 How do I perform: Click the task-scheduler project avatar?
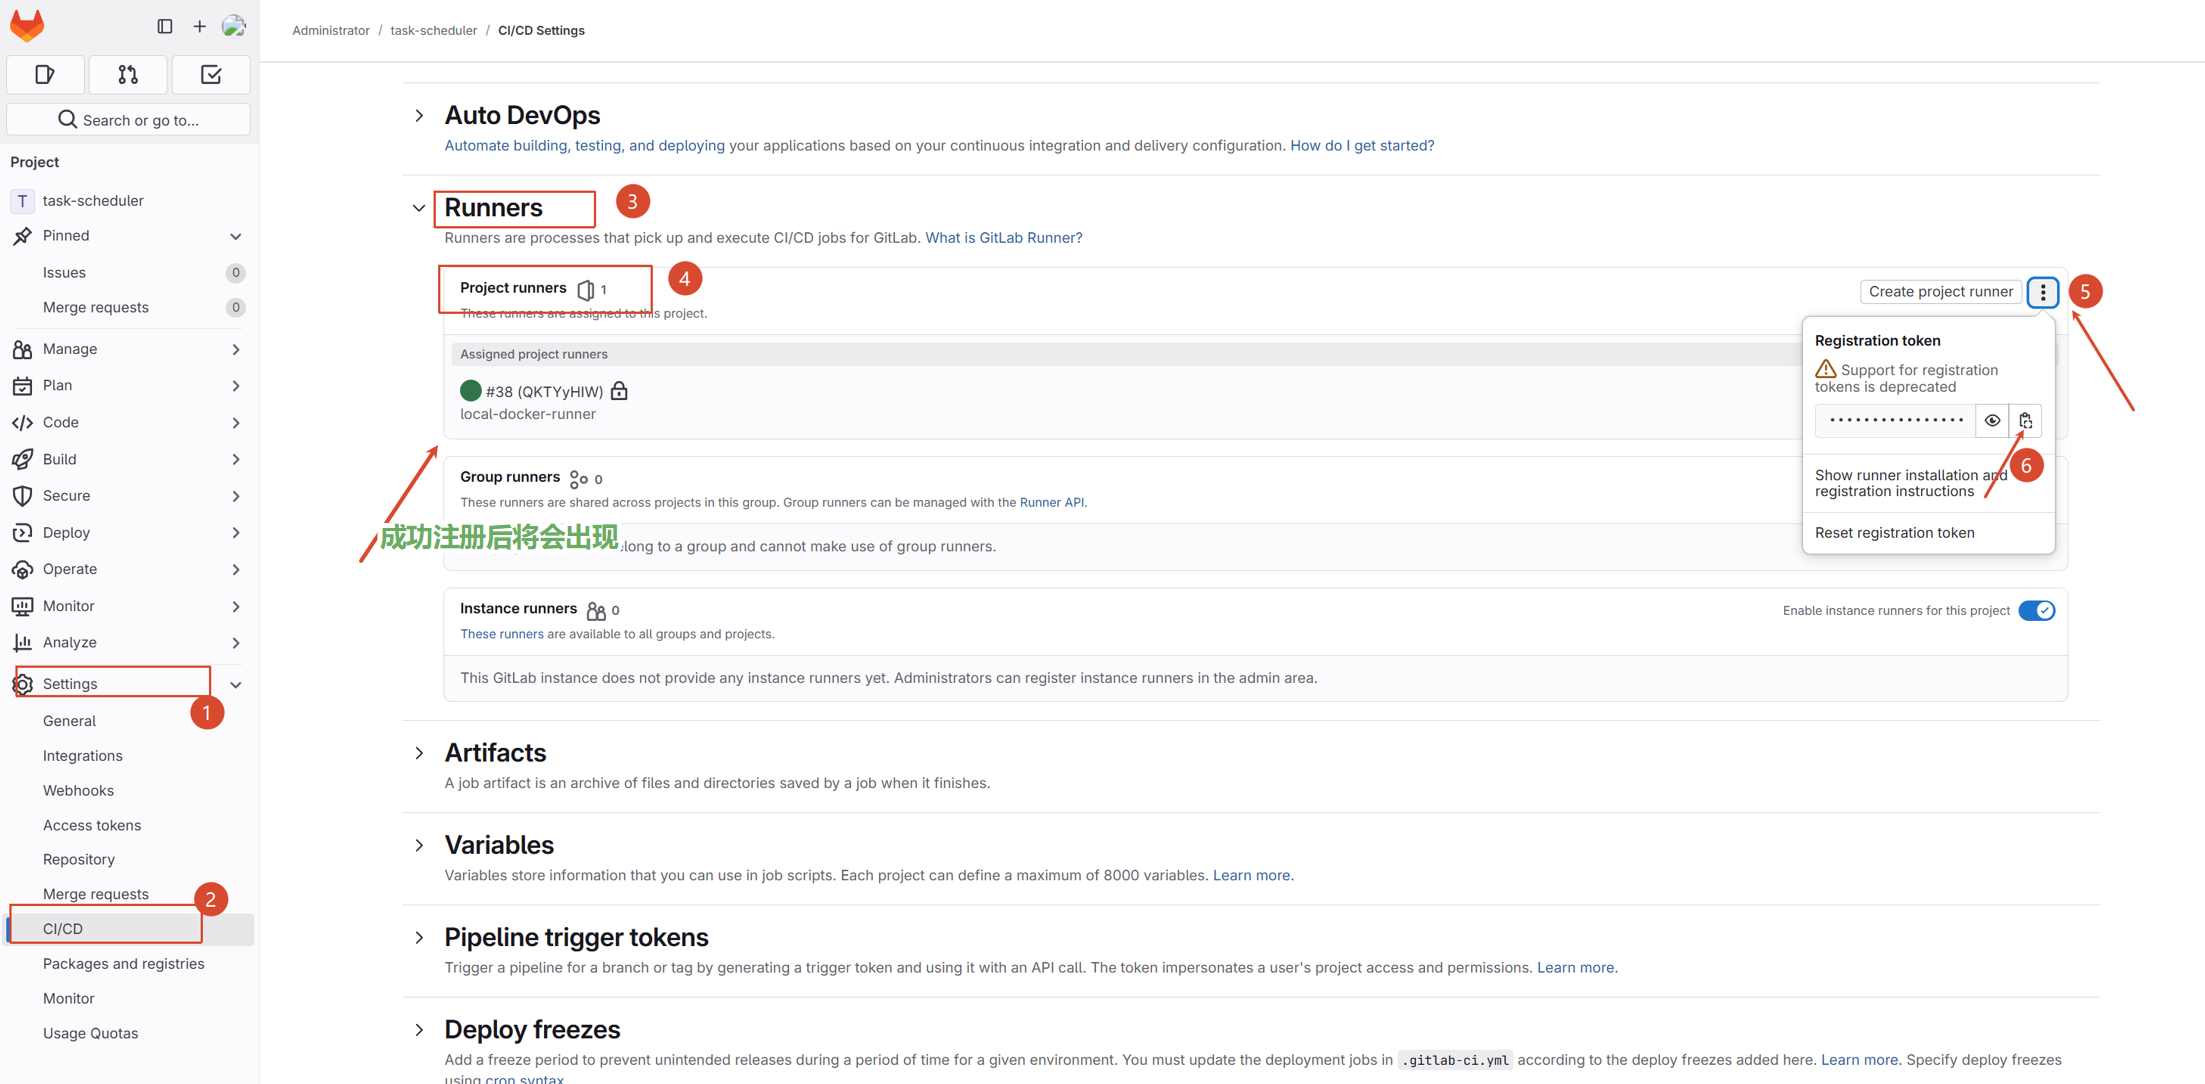click(22, 200)
